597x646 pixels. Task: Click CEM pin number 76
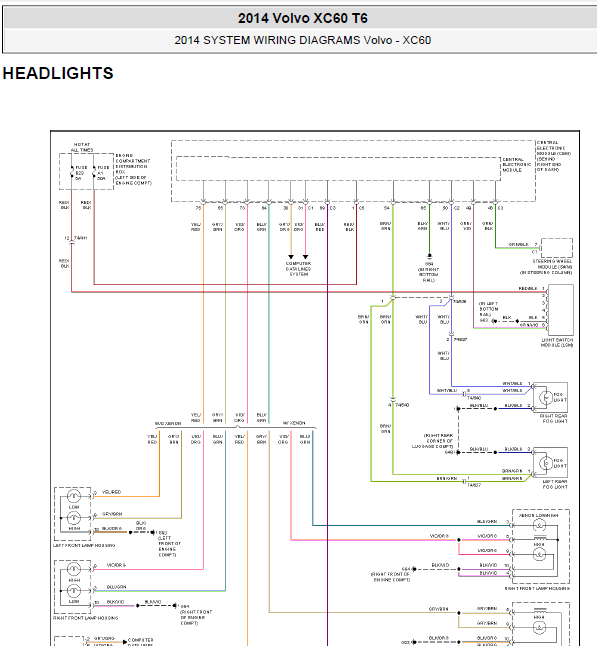coord(198,208)
